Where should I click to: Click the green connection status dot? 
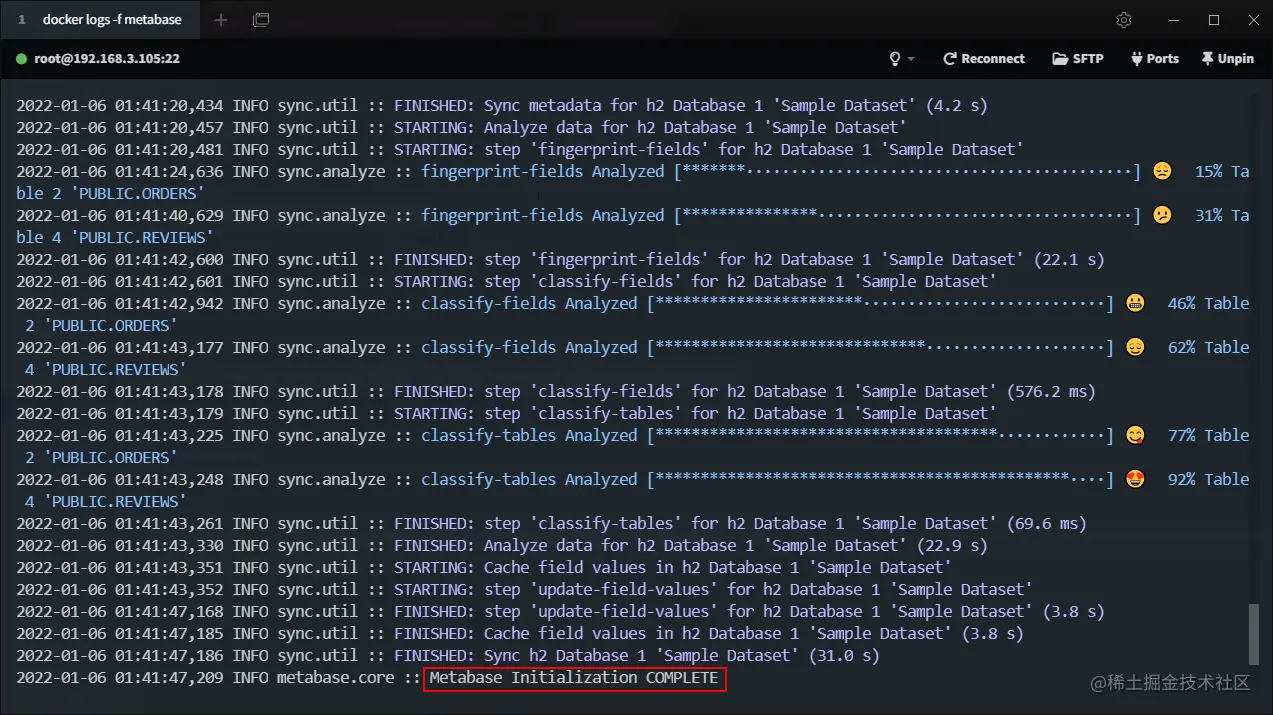[x=21, y=59]
